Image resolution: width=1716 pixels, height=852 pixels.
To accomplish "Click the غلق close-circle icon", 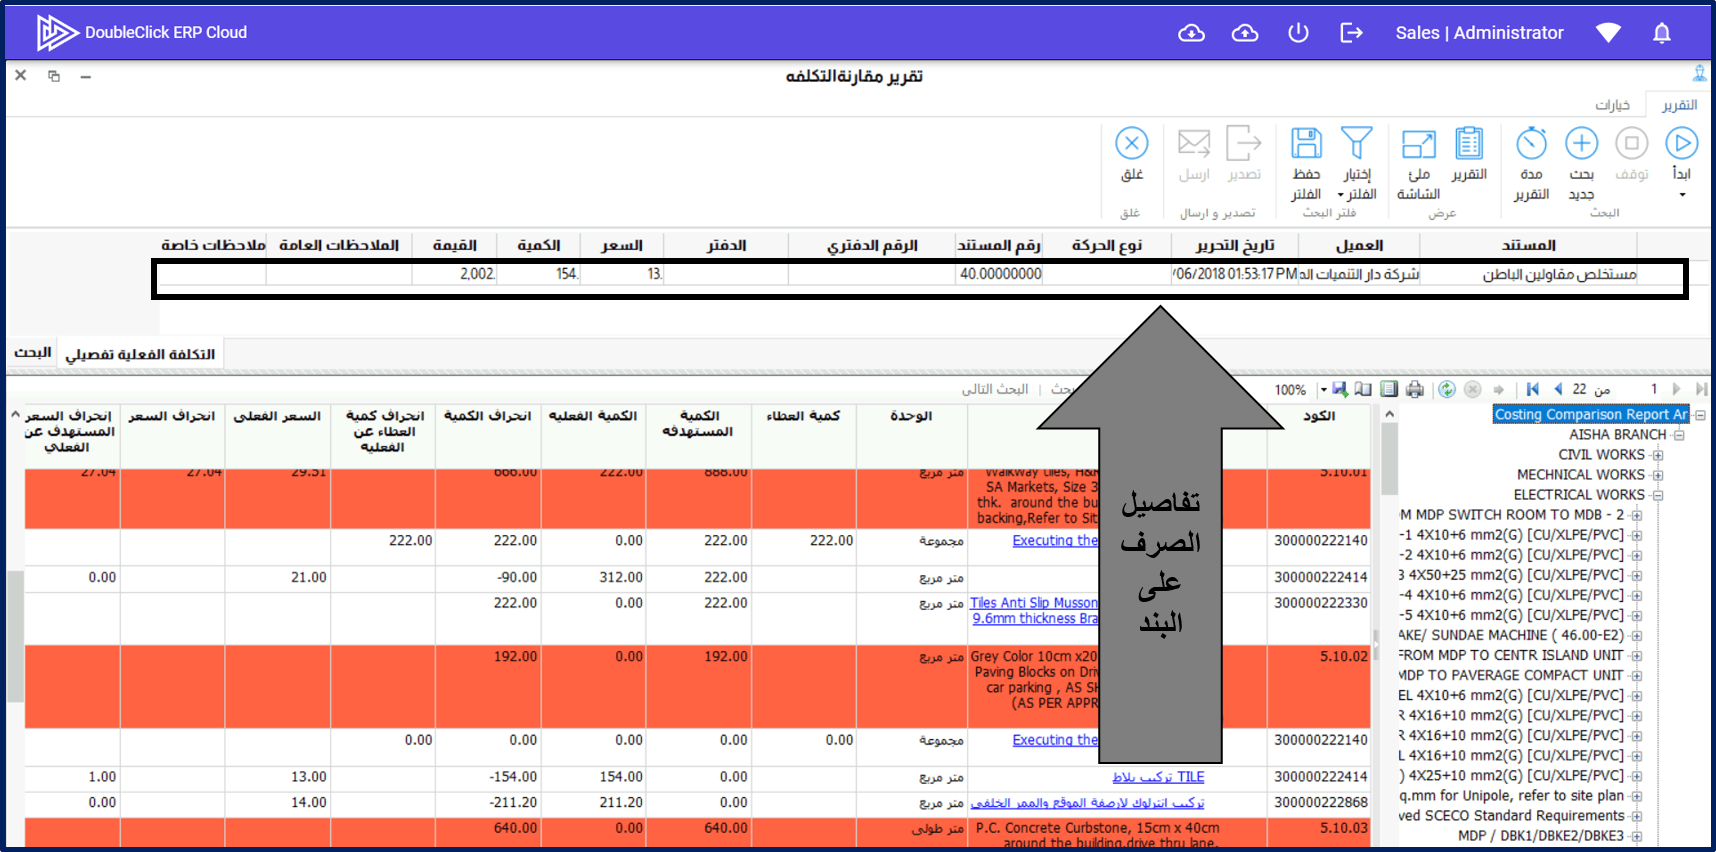I will (x=1132, y=143).
